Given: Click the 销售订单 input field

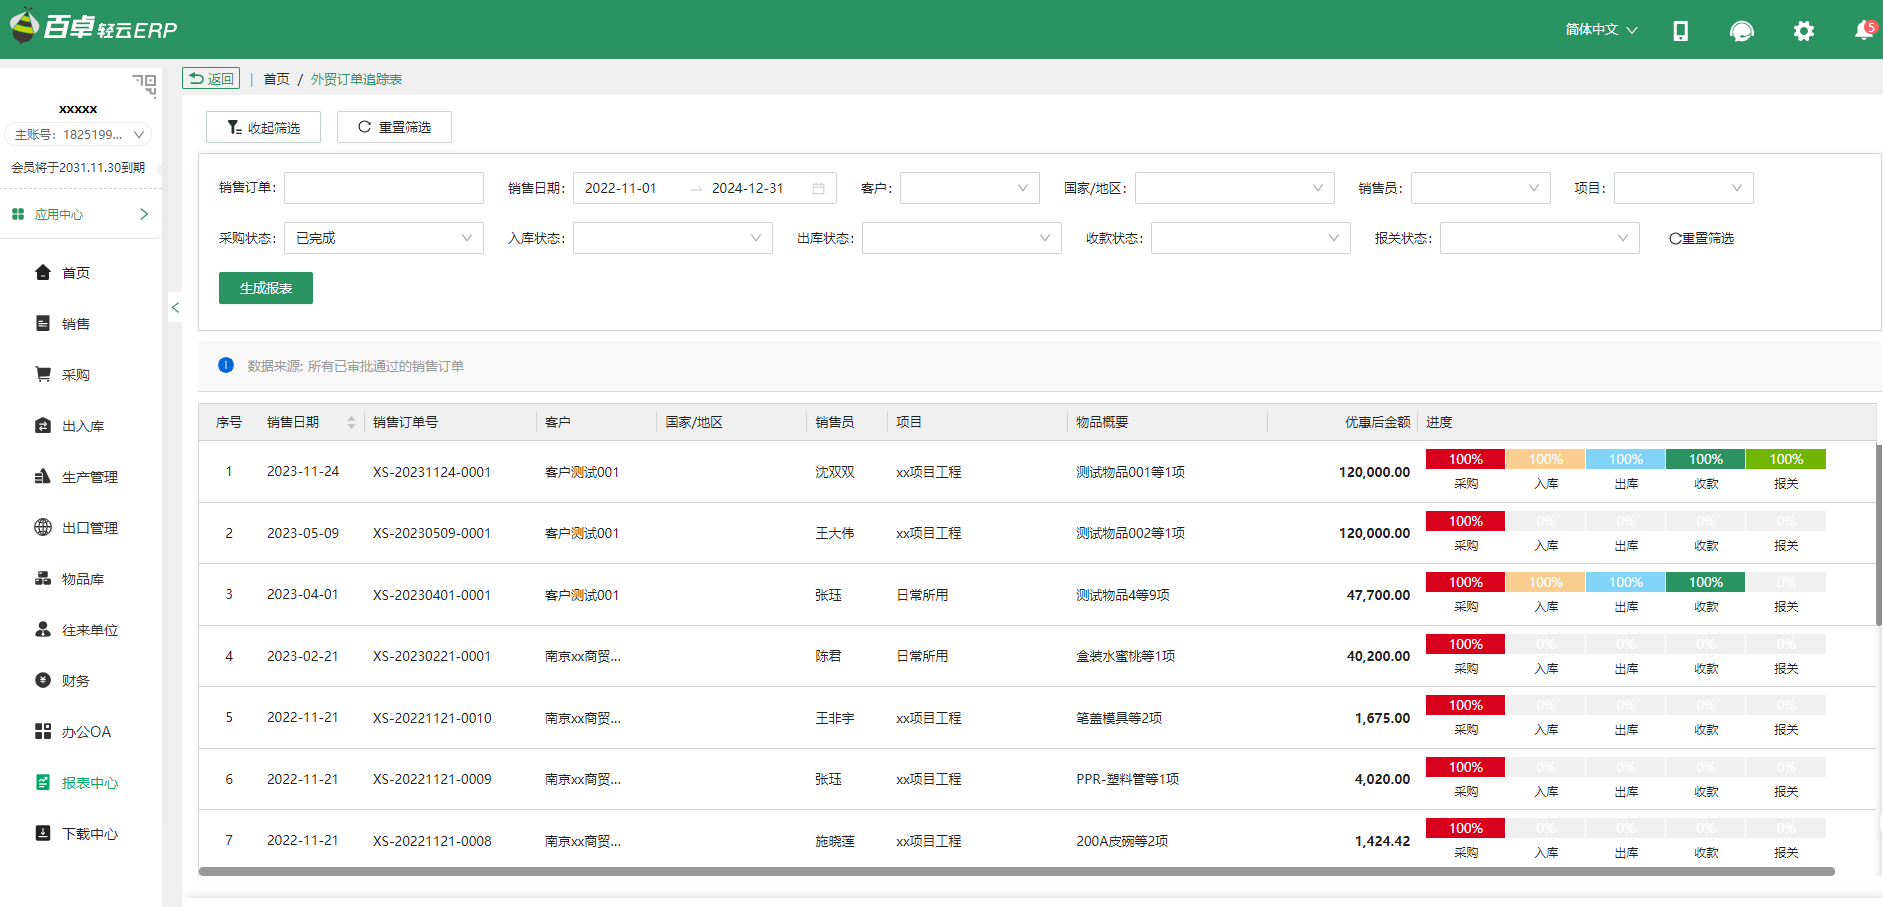Looking at the screenshot, I should tap(383, 188).
